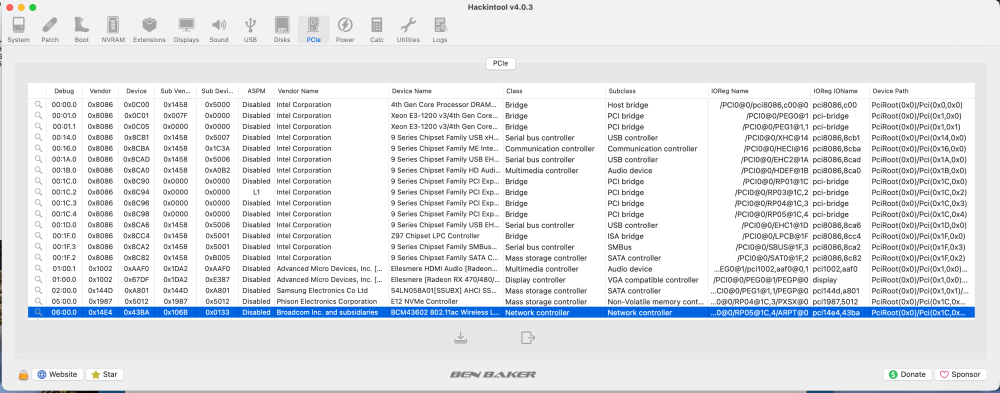
Task: Sort by Device Name column header
Action: coord(446,91)
